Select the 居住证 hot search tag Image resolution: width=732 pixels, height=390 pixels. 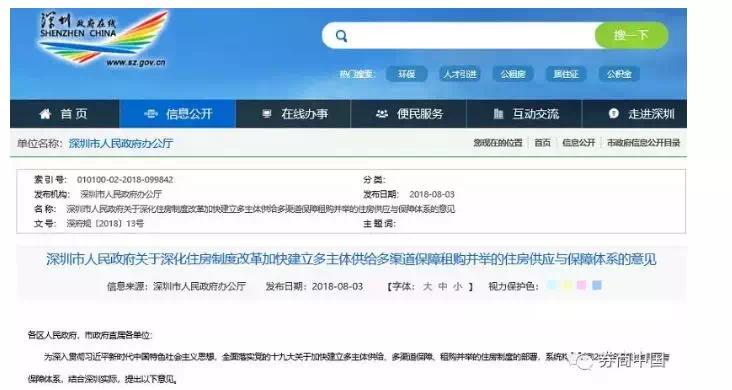click(x=566, y=74)
